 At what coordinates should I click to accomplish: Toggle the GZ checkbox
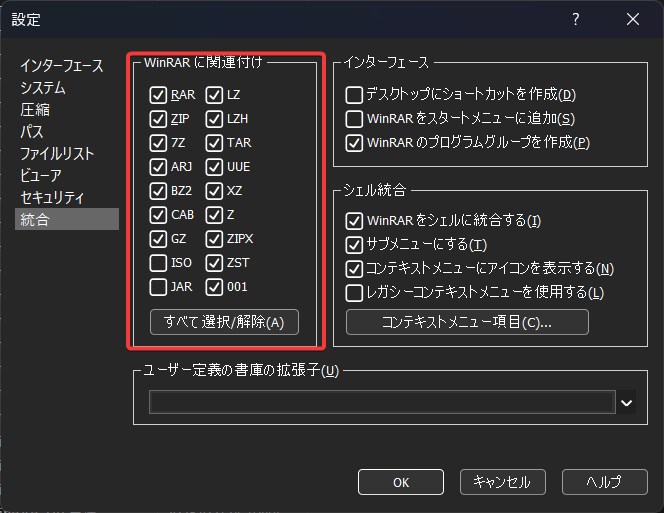point(158,239)
